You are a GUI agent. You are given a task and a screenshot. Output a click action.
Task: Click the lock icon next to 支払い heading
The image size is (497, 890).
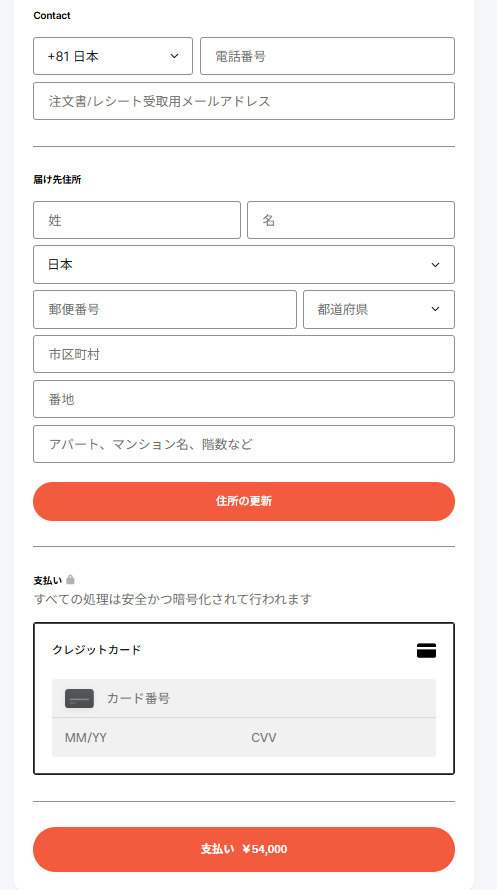(x=70, y=580)
